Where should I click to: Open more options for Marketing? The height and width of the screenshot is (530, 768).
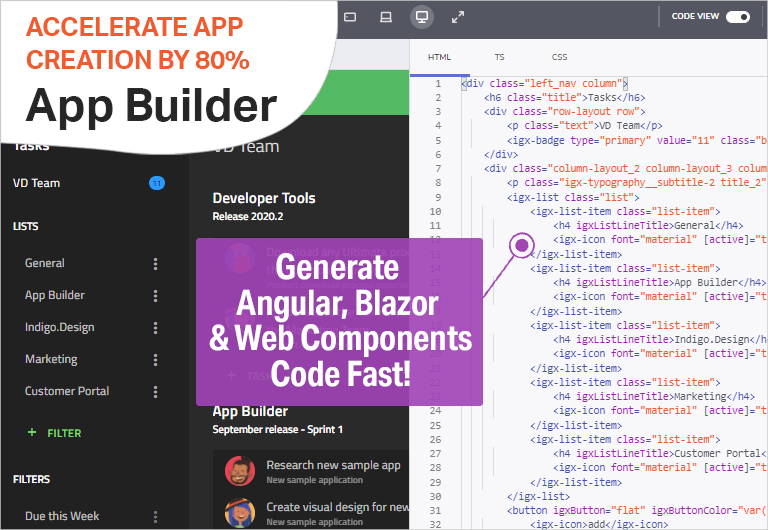tap(155, 360)
